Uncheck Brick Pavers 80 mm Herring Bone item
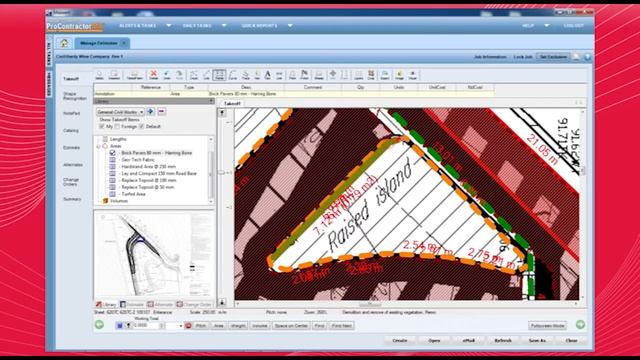This screenshot has width=640, height=360. 112,153
